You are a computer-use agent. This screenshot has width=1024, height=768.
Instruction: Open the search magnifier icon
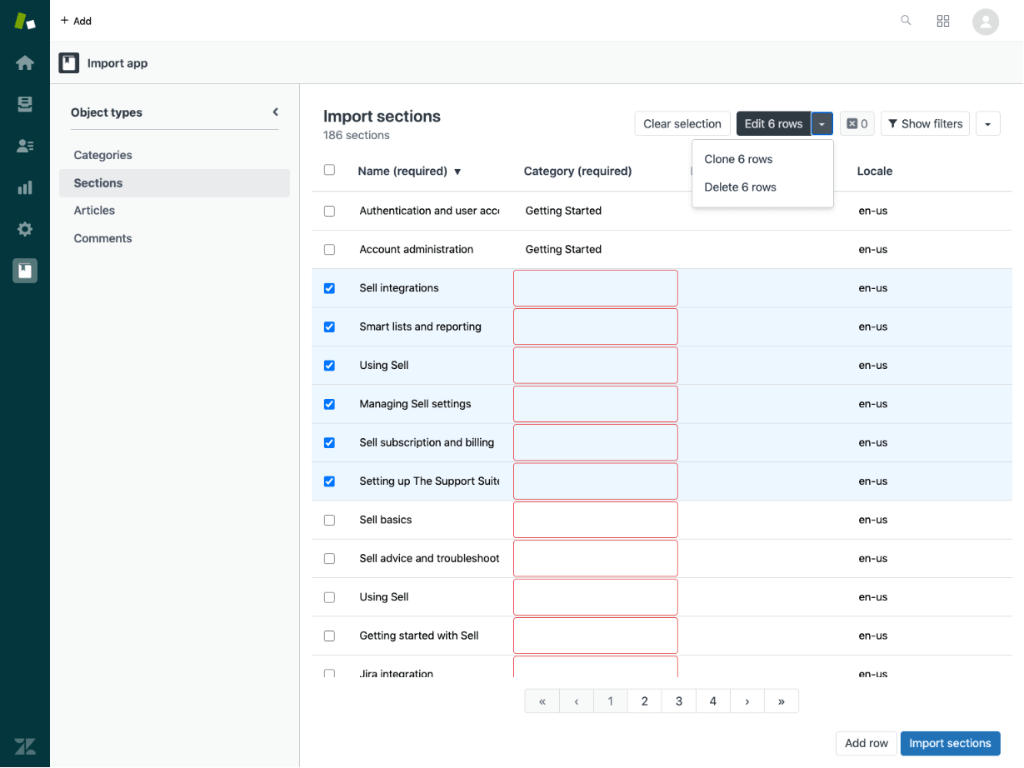point(905,20)
